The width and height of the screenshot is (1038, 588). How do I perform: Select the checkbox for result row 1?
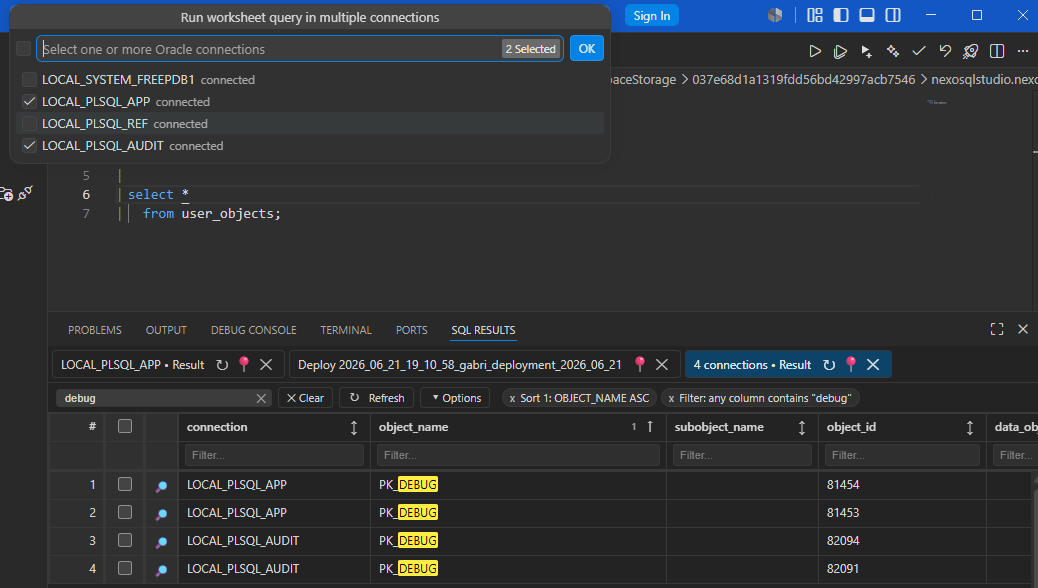124,484
